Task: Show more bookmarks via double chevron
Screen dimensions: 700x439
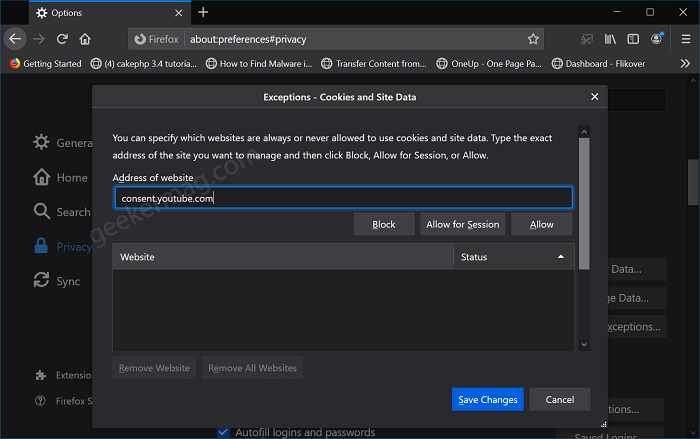Action: coord(685,63)
